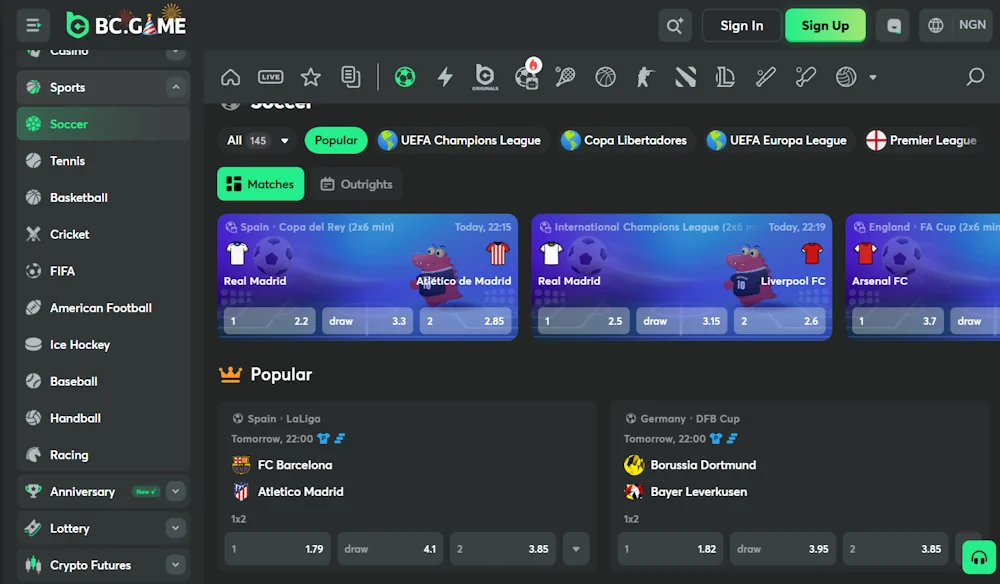Expand the odds options for Barcelona vs Atletico
This screenshot has width=1000, height=584.
point(577,548)
